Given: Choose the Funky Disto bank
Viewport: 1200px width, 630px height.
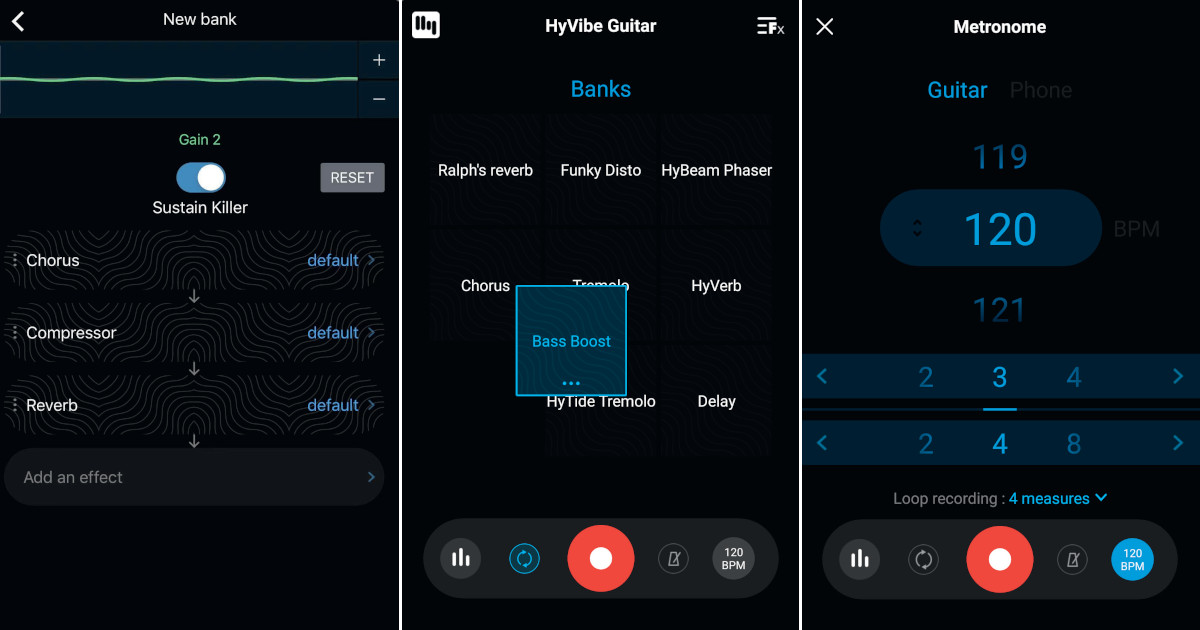Looking at the screenshot, I should coord(601,170).
